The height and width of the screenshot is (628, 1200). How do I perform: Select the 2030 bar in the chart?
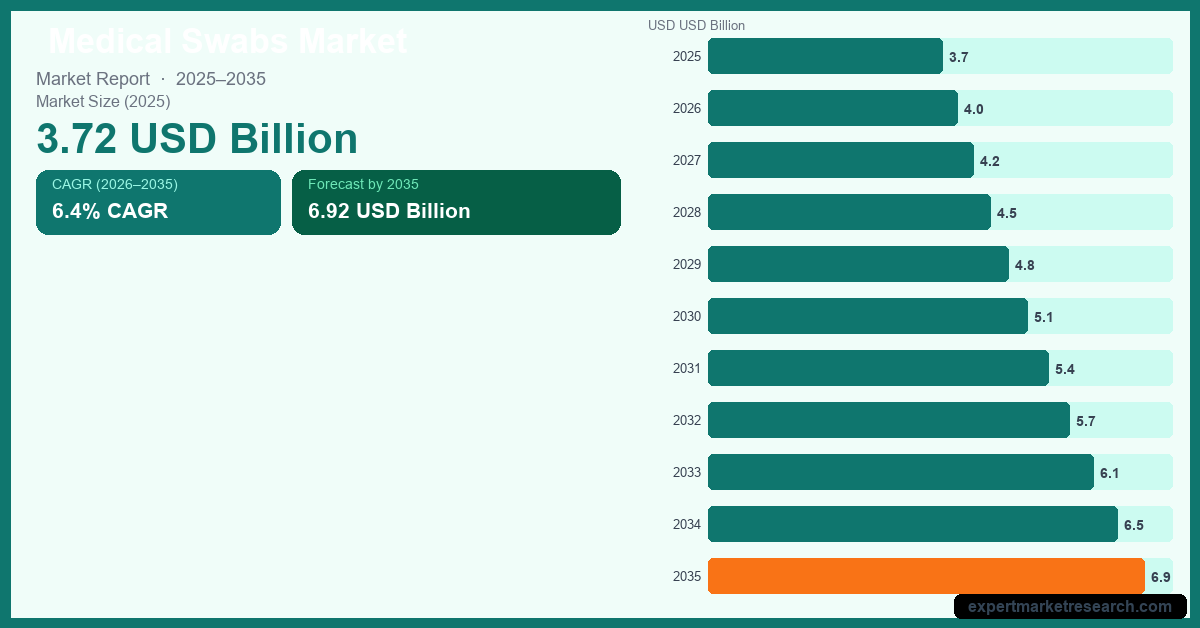[x=867, y=316]
